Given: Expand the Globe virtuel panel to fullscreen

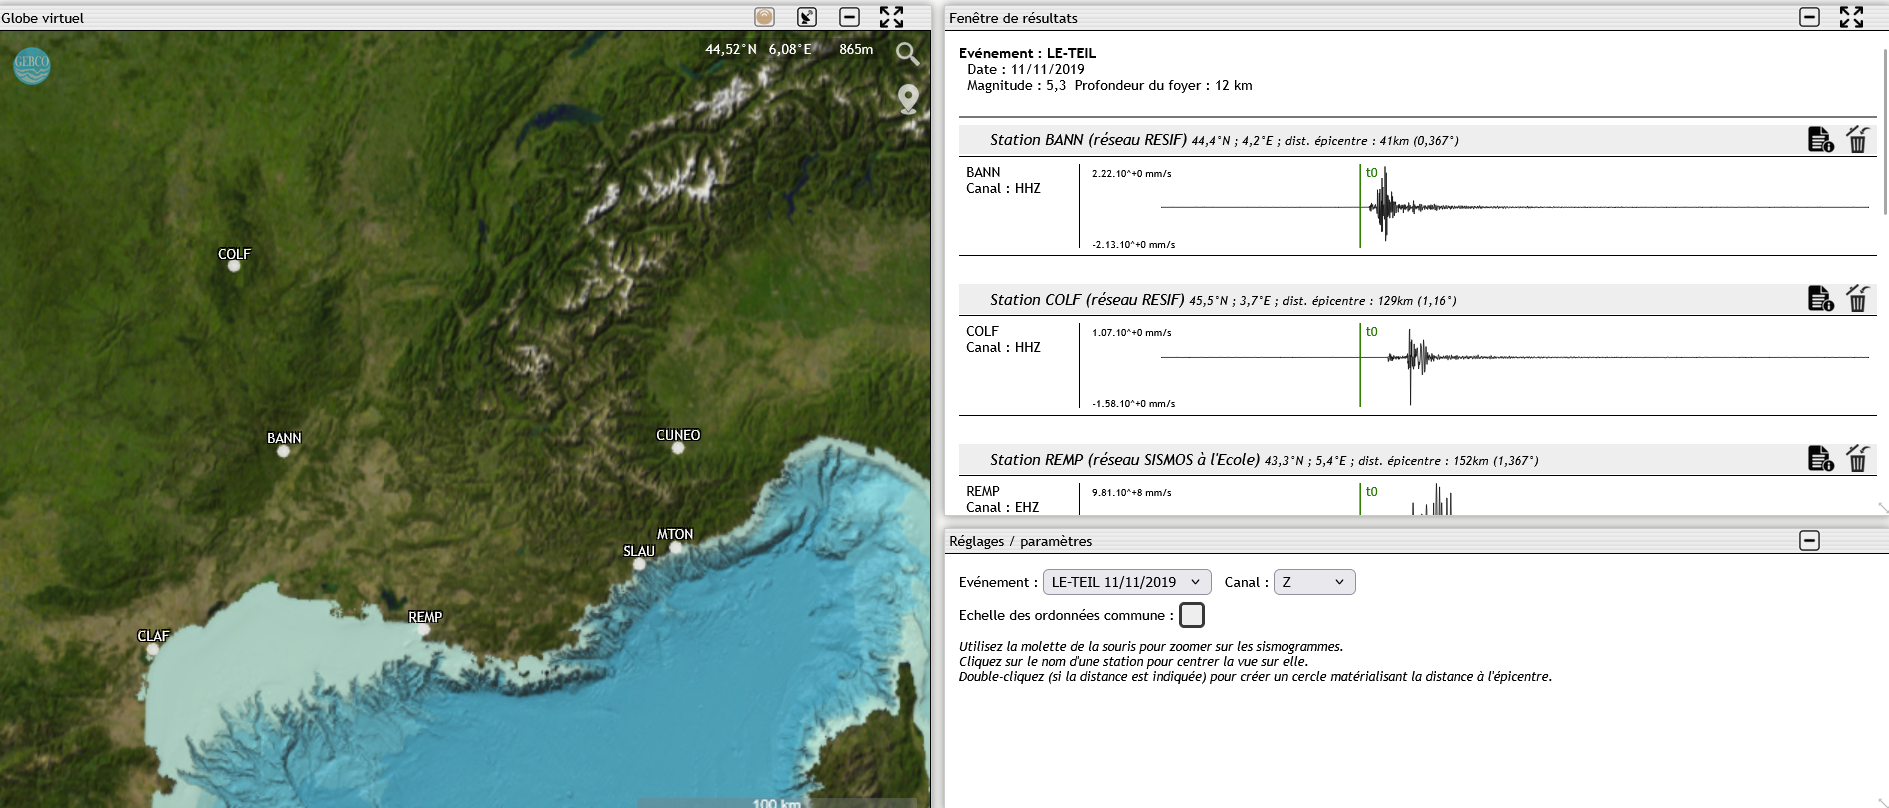Looking at the screenshot, I should [891, 17].
